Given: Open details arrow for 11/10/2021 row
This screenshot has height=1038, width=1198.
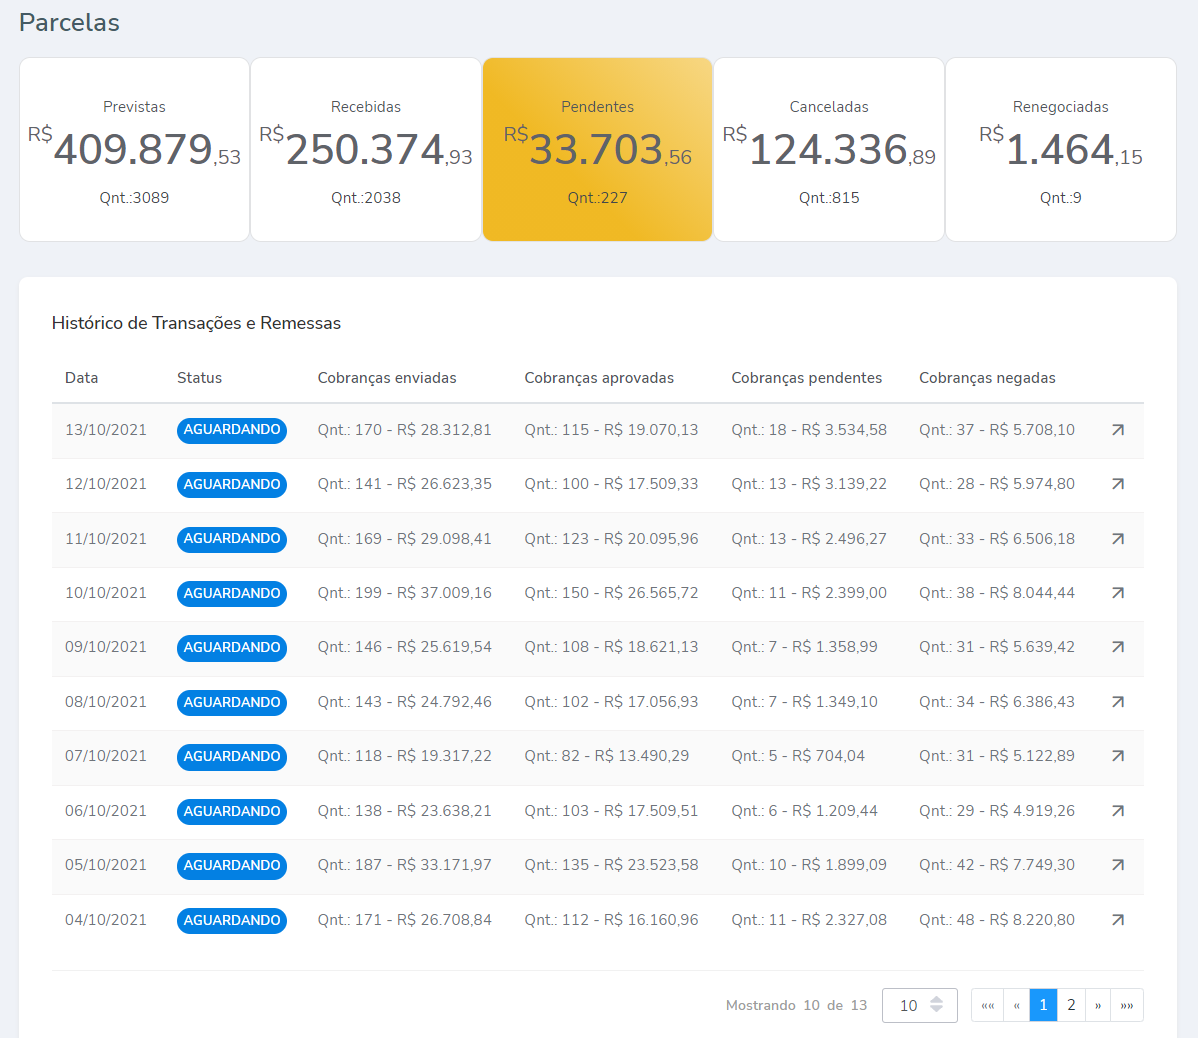Looking at the screenshot, I should pos(1117,539).
